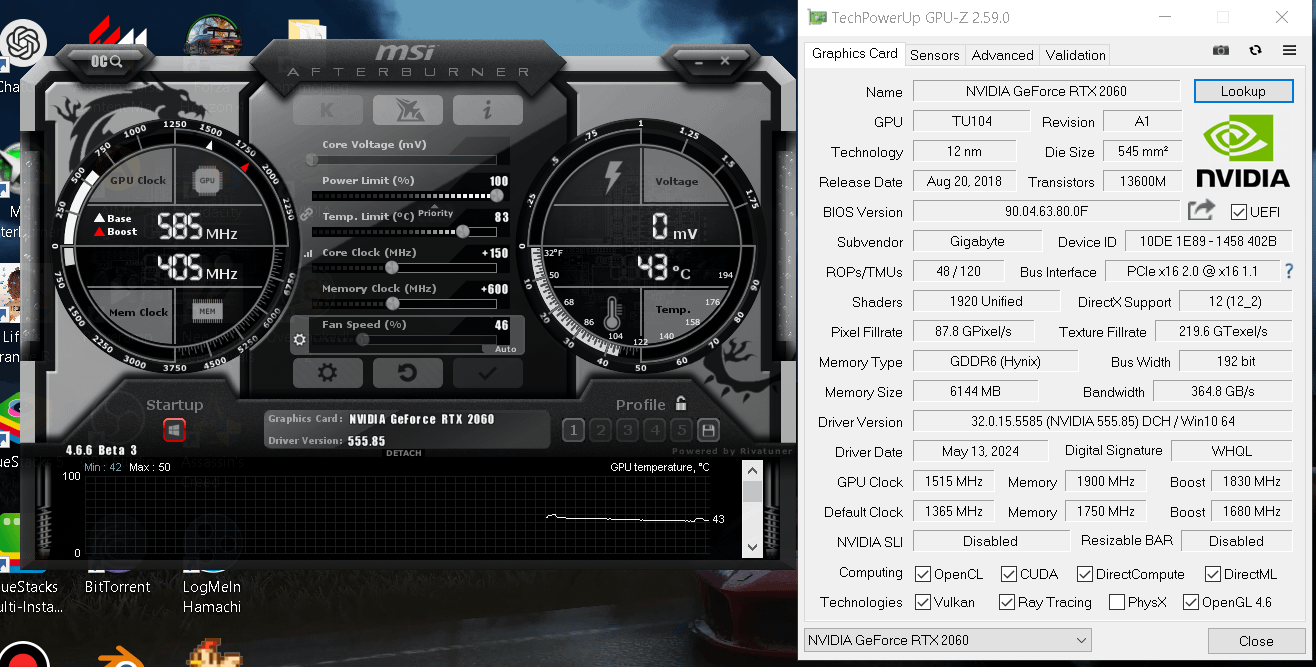Click the fan settings gear beside Fan Speed
1316x667 pixels.
pos(299,340)
